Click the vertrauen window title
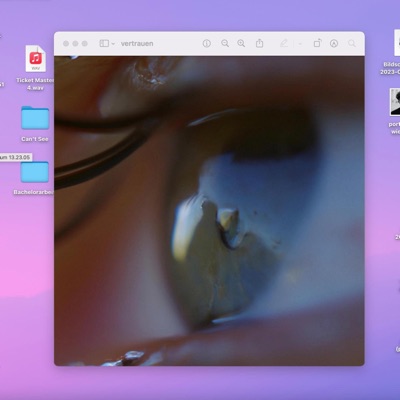The width and height of the screenshot is (400, 400). tap(137, 44)
